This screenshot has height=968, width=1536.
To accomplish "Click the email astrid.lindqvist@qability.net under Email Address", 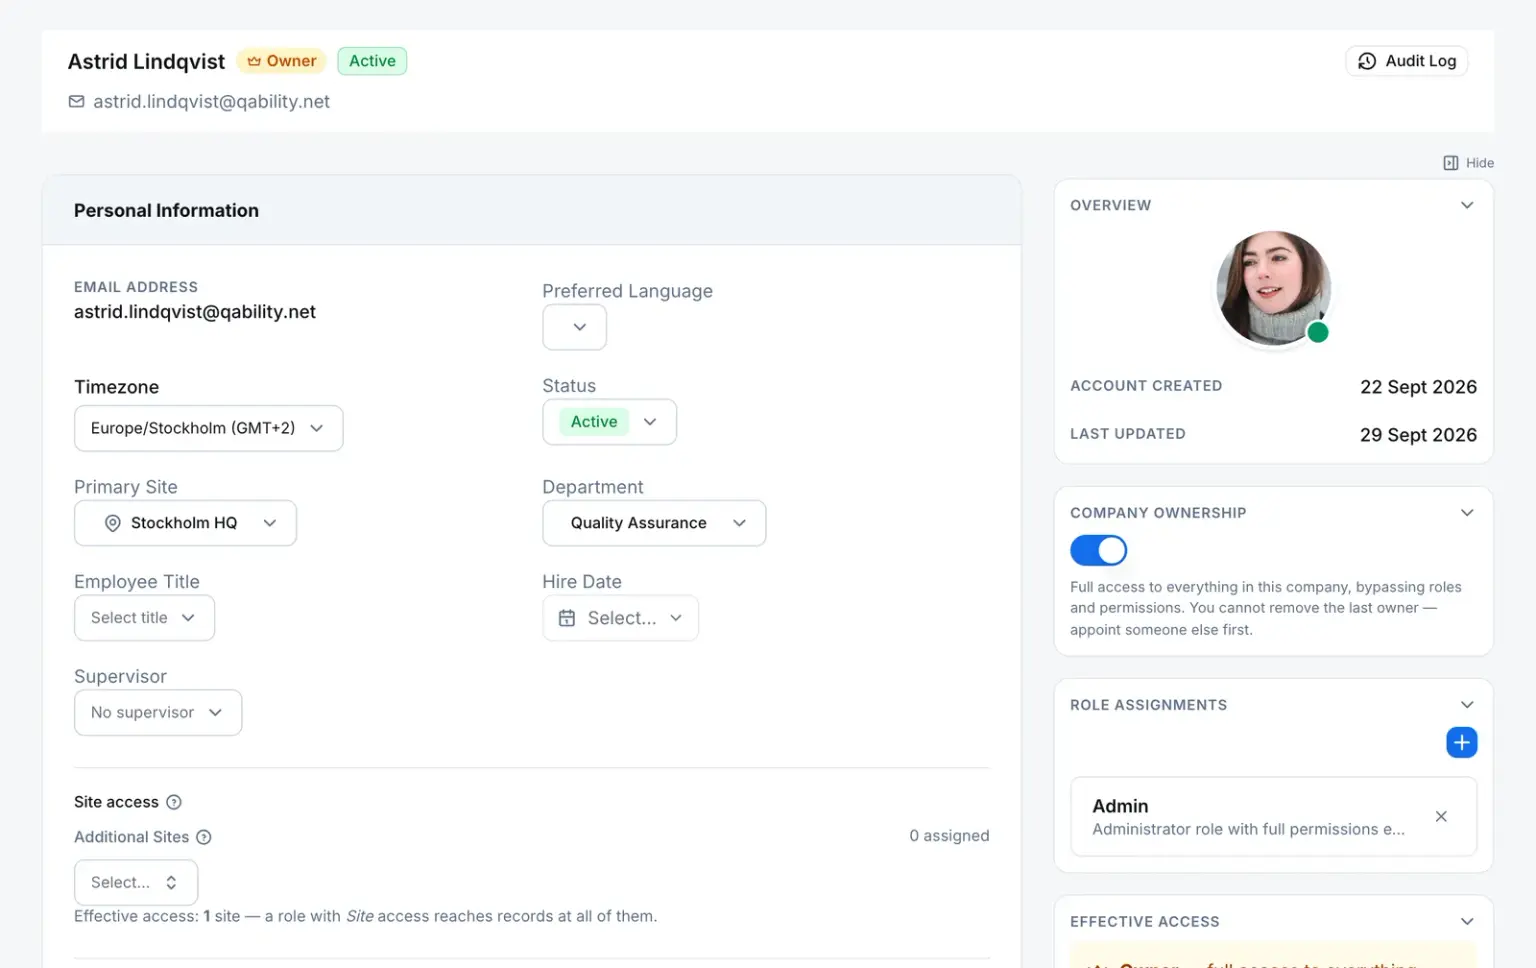I will 195,312.
